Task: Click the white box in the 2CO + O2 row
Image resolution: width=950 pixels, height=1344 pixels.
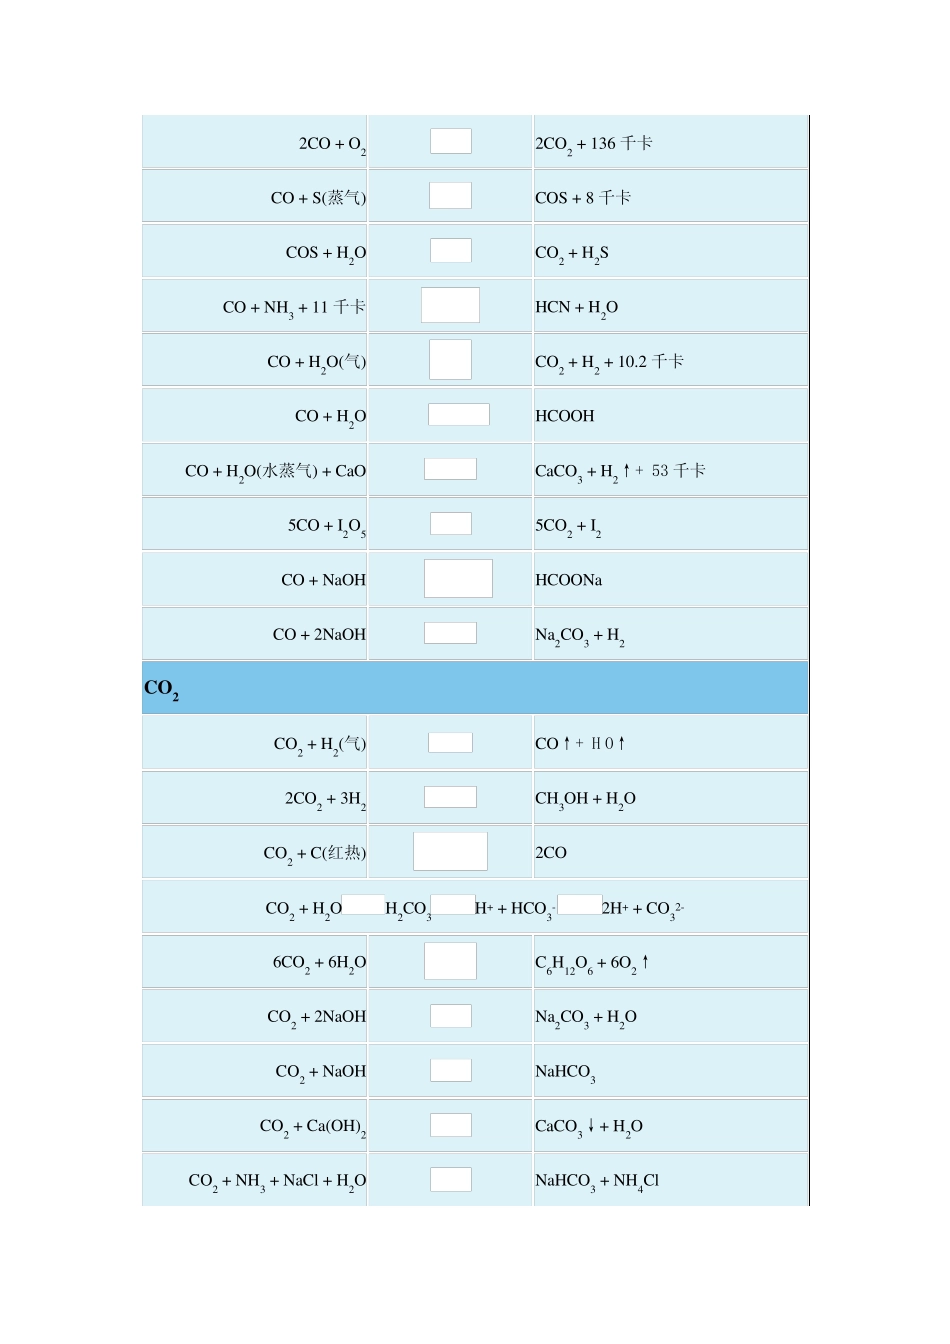Action: tap(451, 141)
